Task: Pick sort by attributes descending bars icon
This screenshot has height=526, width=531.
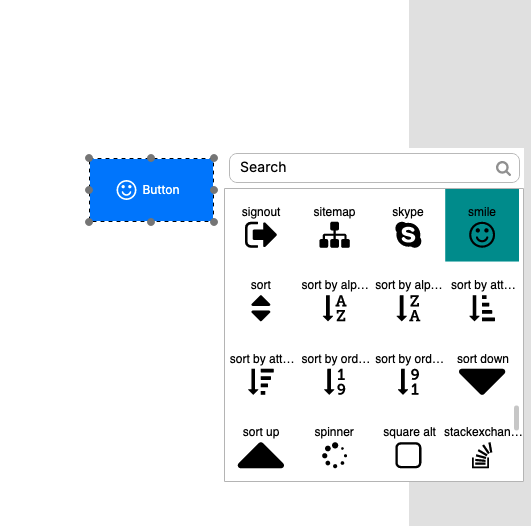Action: (261, 382)
